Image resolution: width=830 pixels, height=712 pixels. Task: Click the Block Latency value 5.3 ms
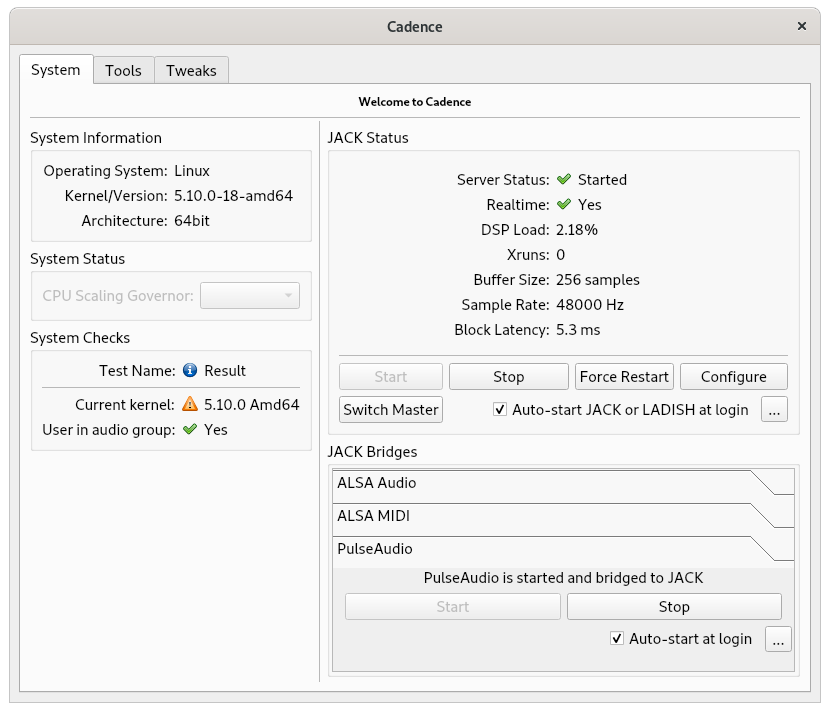coord(578,330)
